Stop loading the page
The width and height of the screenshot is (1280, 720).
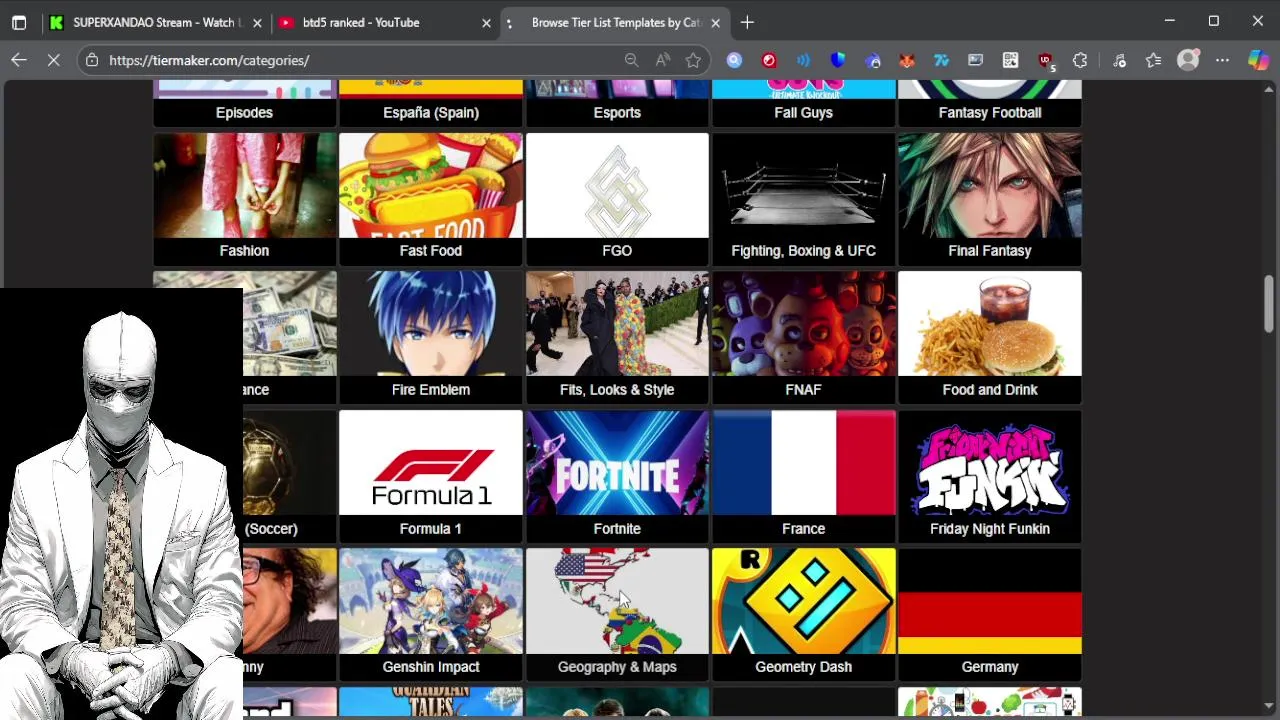tap(54, 60)
